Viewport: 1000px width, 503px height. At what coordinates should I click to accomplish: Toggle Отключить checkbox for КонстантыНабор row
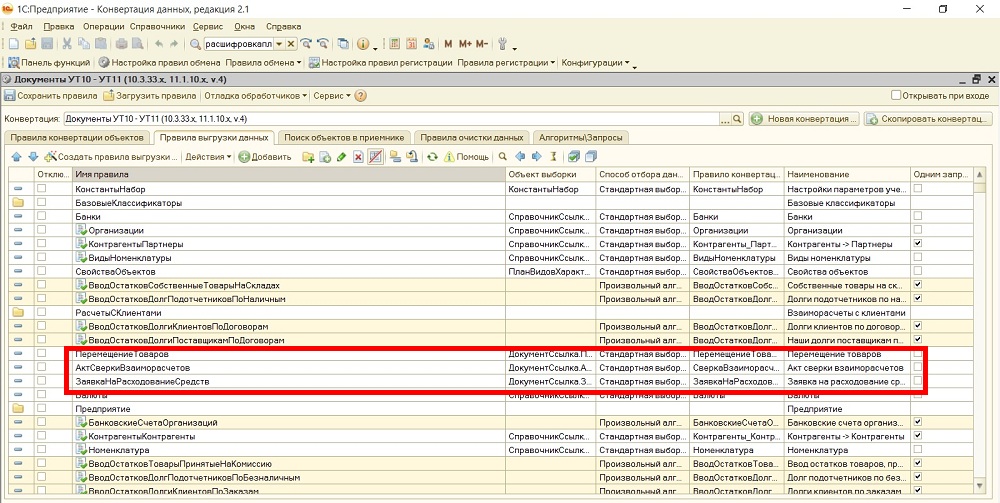42,188
